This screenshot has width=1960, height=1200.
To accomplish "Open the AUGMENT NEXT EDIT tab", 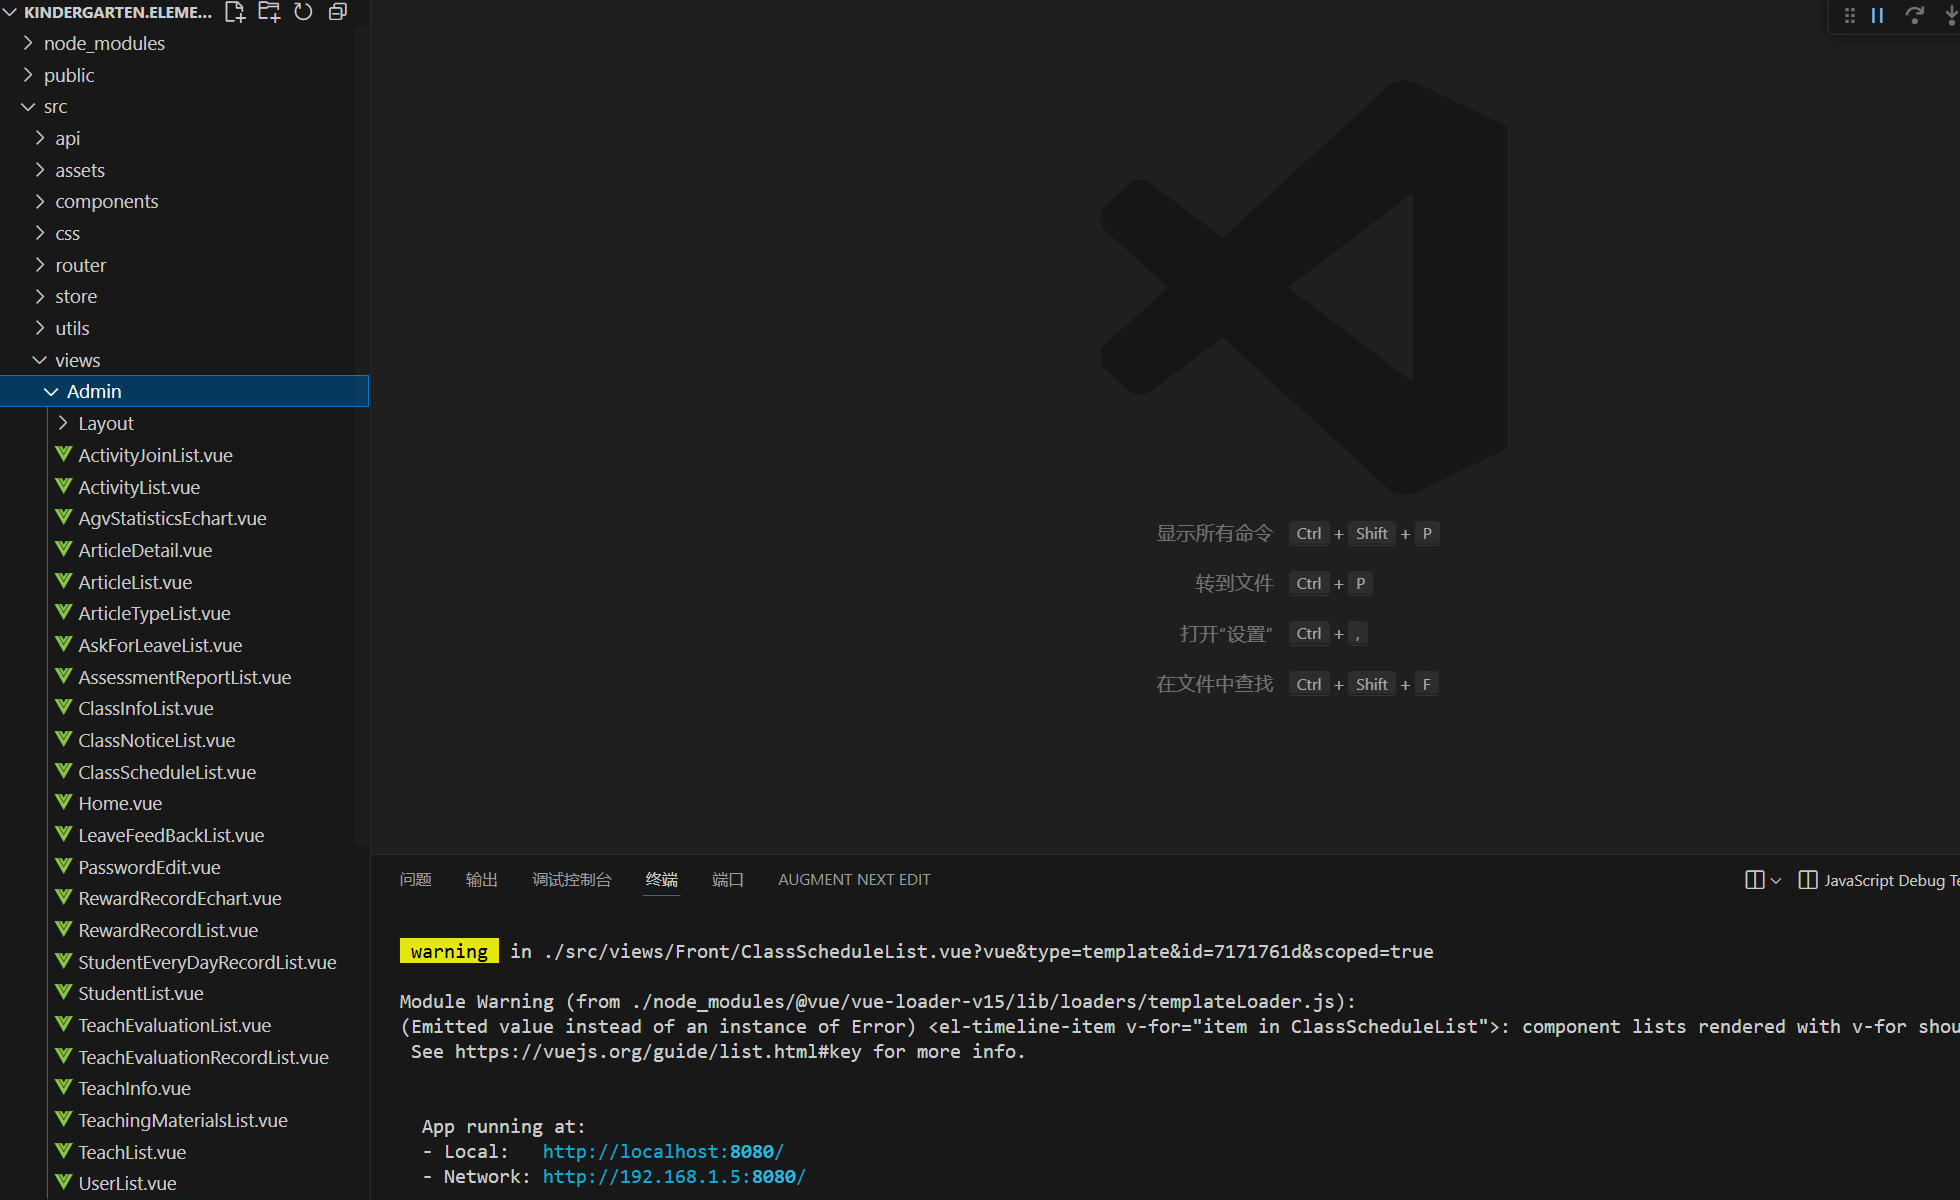I will coord(854,880).
